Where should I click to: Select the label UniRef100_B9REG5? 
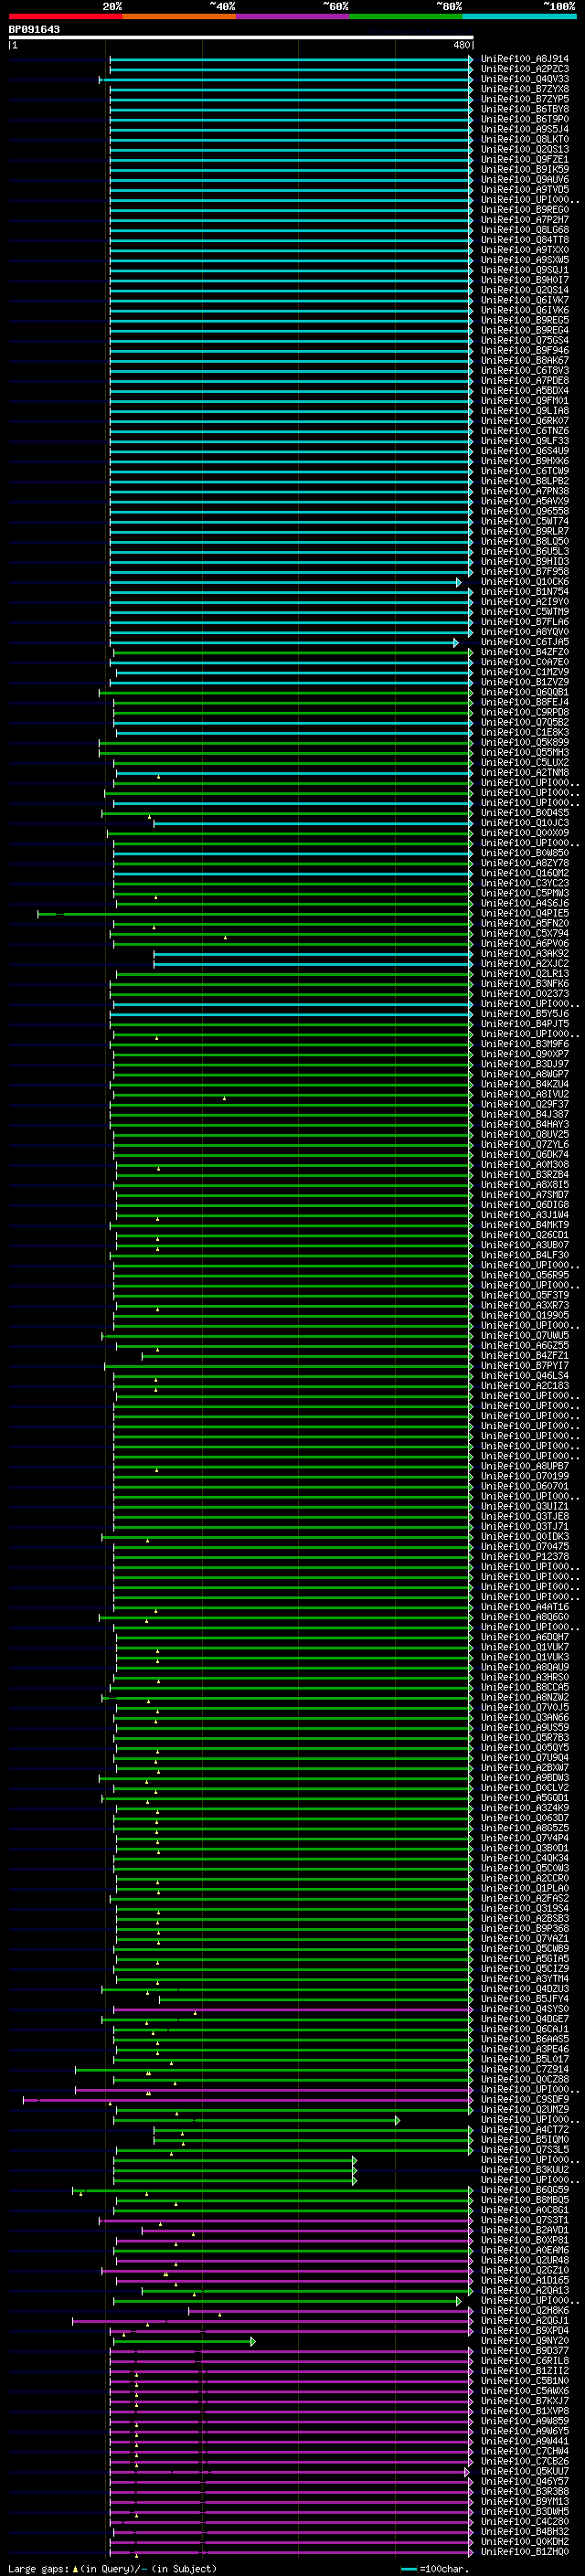[524, 320]
